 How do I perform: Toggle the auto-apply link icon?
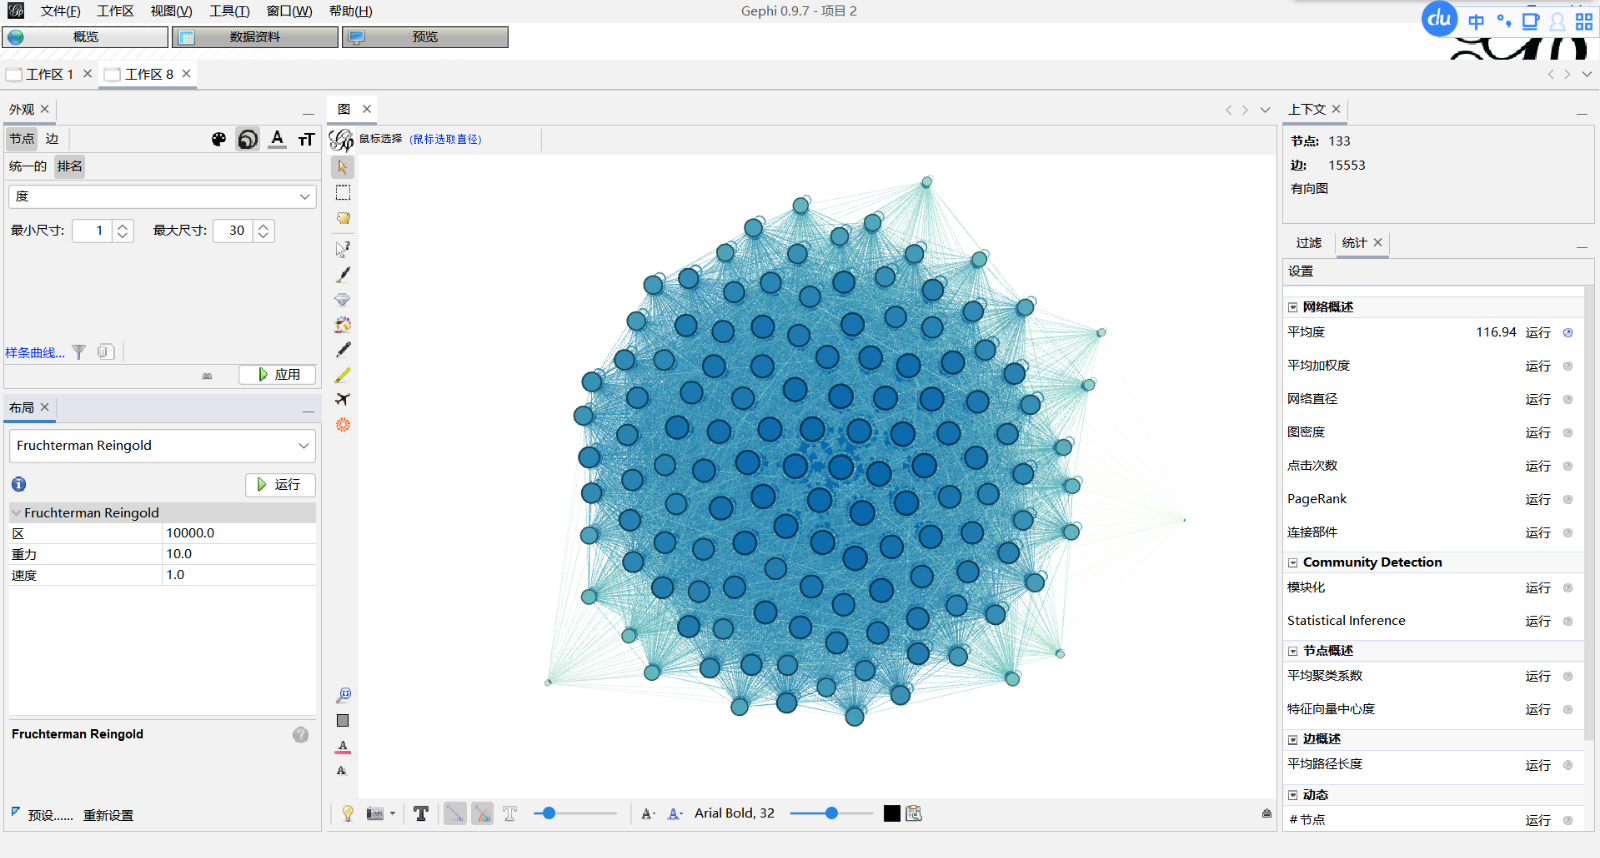pyautogui.click(x=207, y=376)
